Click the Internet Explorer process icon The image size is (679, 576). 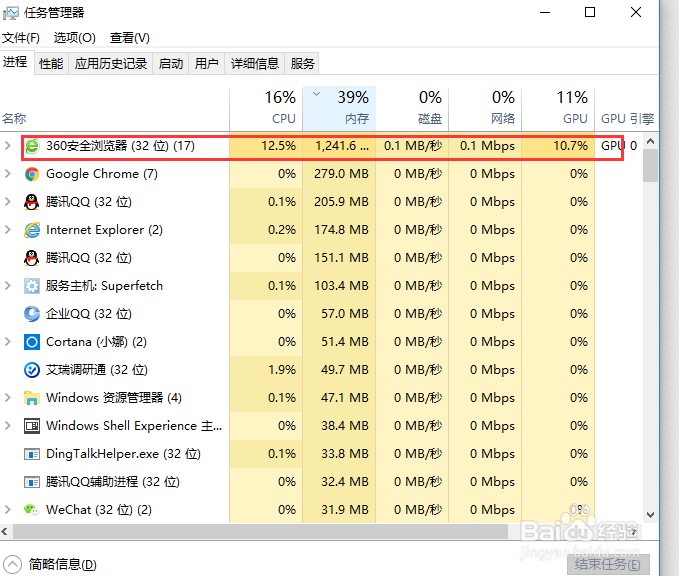click(x=32, y=230)
